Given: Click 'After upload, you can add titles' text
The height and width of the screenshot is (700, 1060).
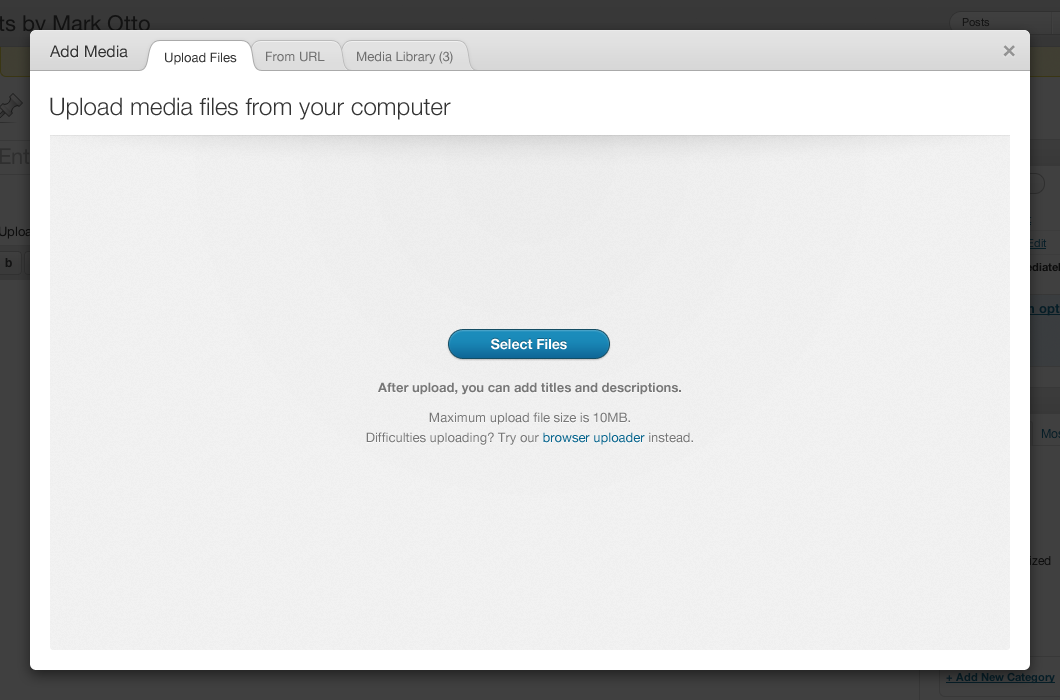Looking at the screenshot, I should (529, 388).
